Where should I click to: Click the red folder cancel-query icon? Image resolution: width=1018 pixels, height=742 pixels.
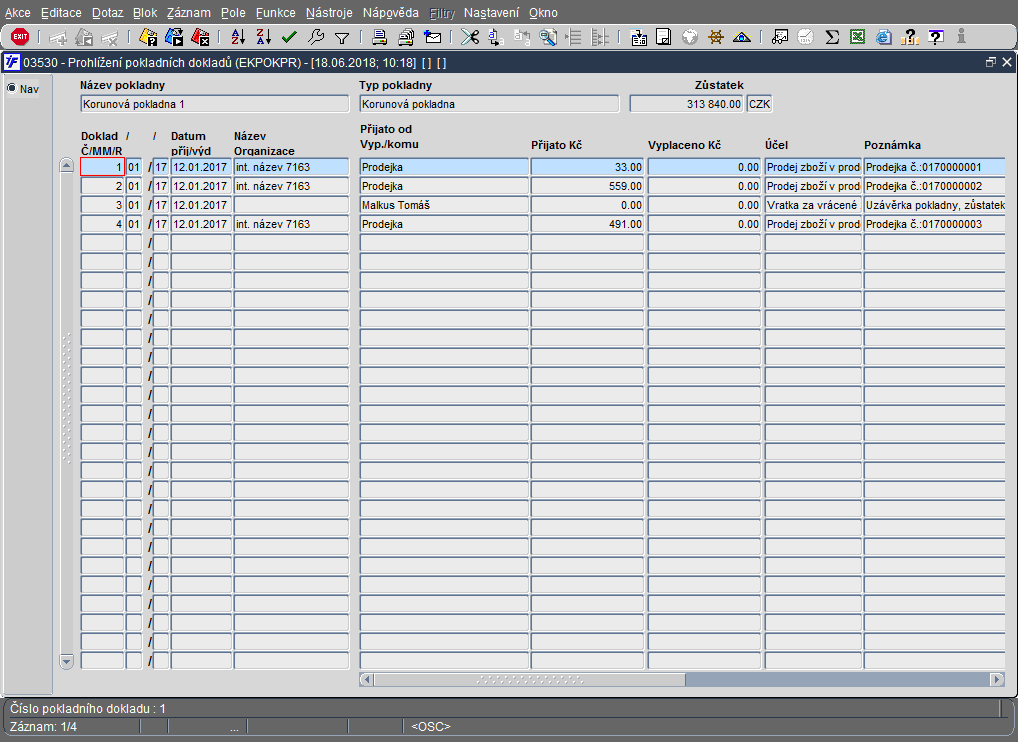click(x=200, y=37)
